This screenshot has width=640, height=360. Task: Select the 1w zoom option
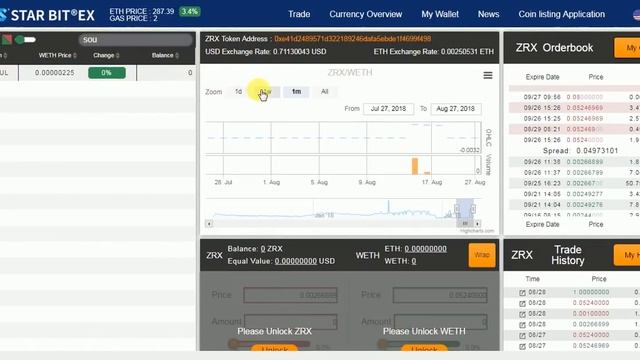pyautogui.click(x=267, y=91)
